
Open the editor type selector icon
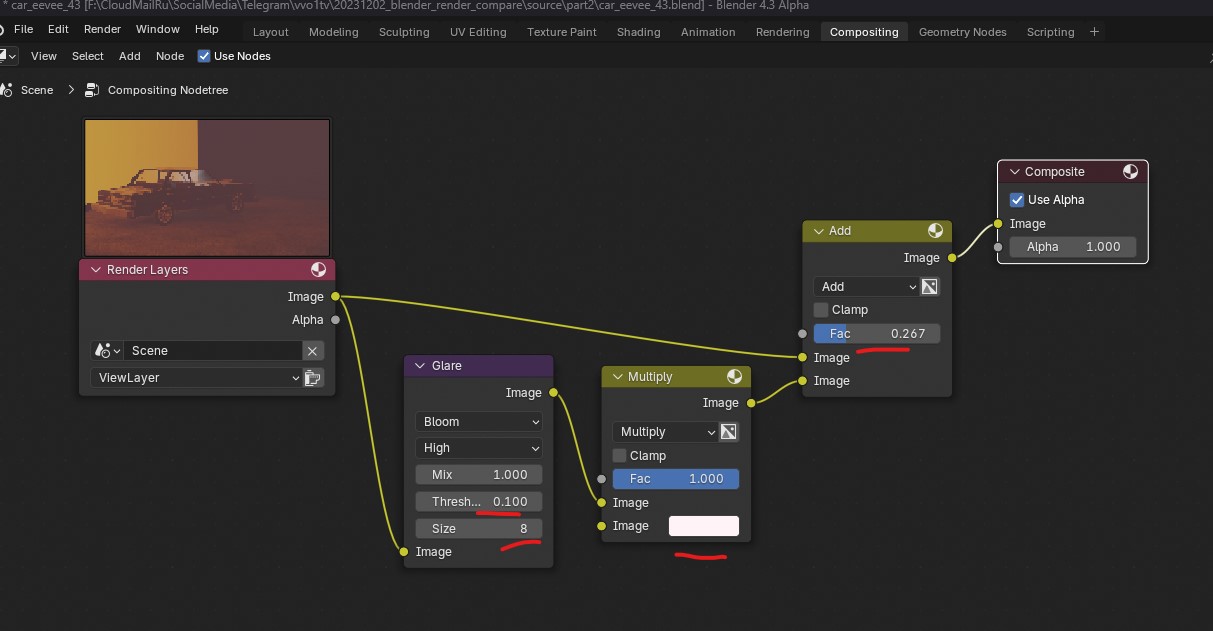8,56
